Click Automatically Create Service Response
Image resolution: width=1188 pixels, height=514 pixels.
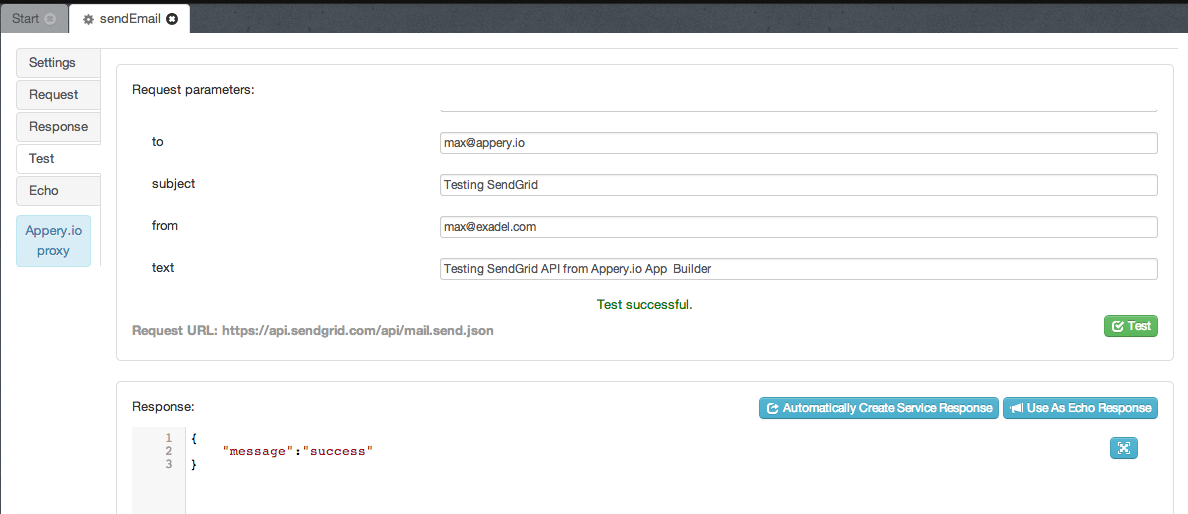coord(878,408)
